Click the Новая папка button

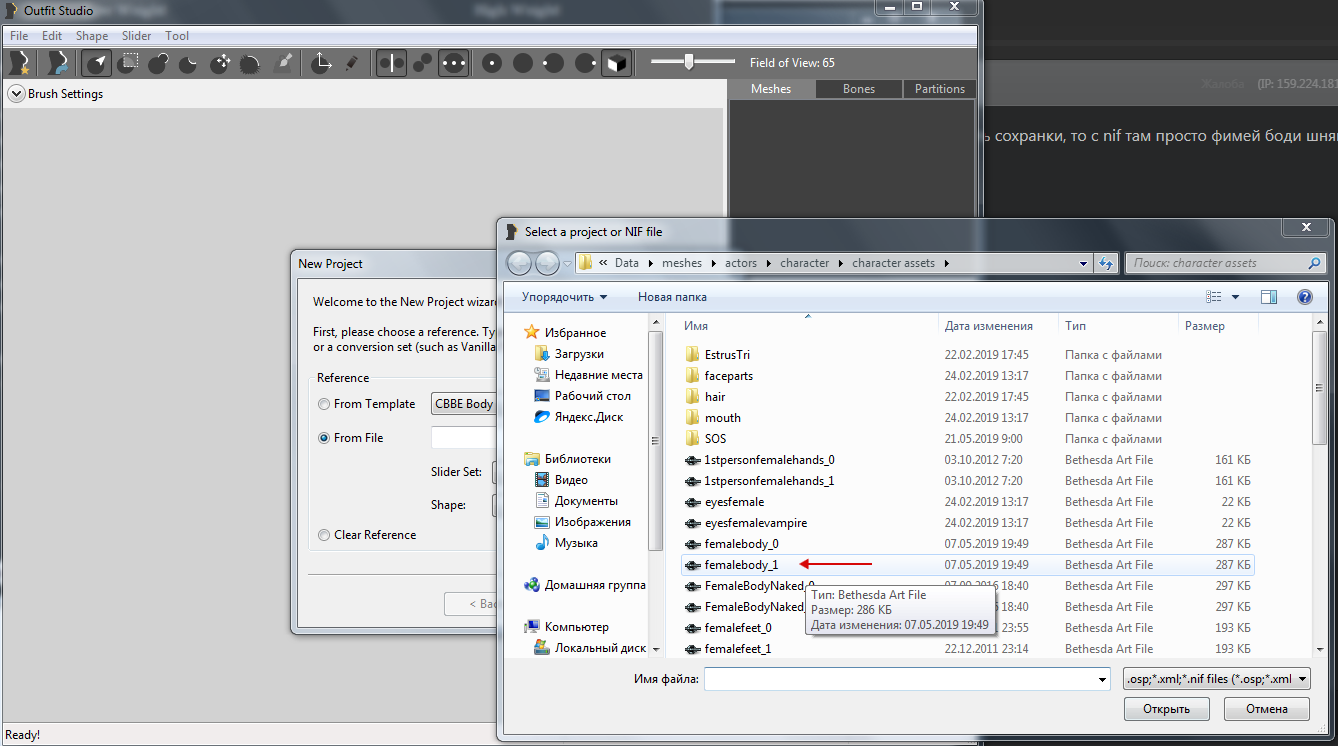pos(672,297)
